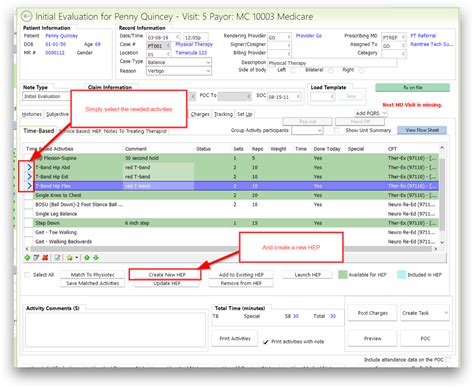Expand the Create Task dropdown
The image size is (474, 388).
click(446, 313)
